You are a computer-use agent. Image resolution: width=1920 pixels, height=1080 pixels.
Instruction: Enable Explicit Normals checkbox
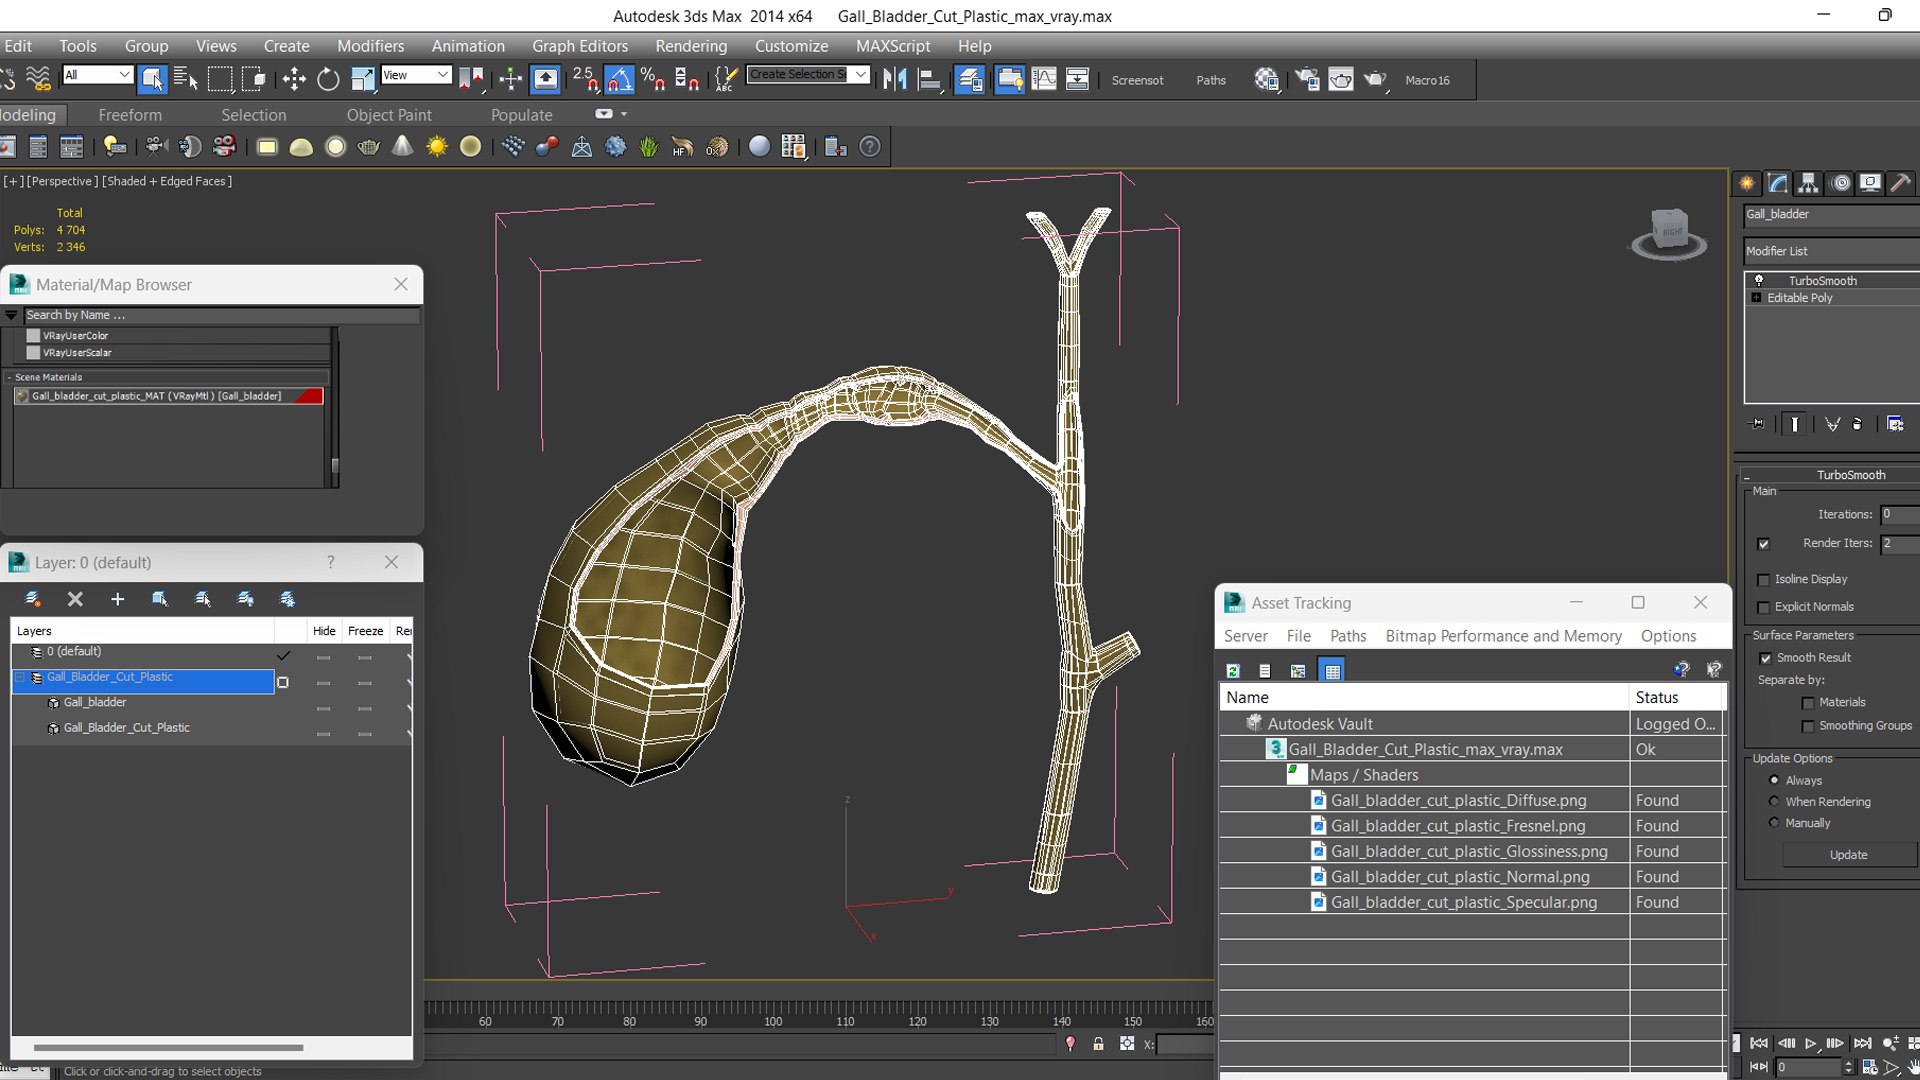[1763, 608]
